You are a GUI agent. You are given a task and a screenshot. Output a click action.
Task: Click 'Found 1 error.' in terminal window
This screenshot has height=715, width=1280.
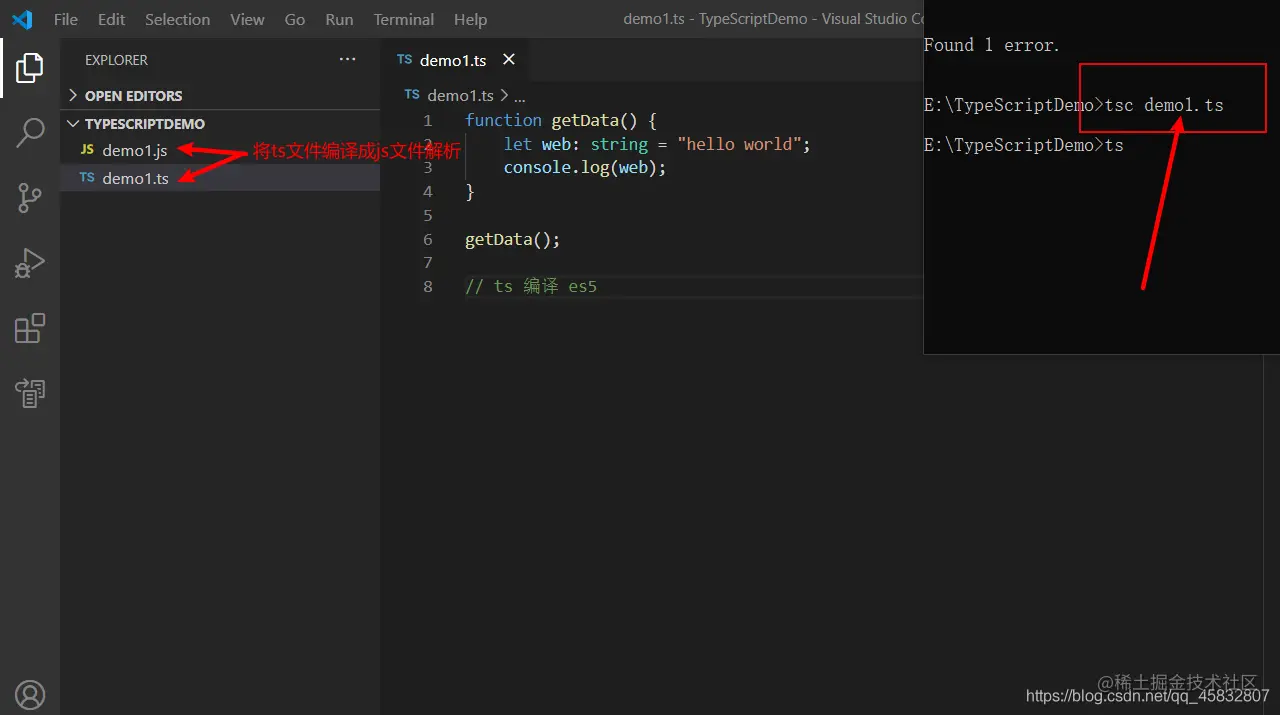tap(991, 45)
